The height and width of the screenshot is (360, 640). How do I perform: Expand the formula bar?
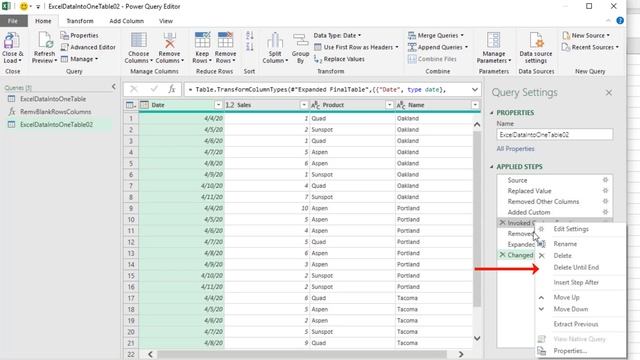pyautogui.click(x=475, y=89)
